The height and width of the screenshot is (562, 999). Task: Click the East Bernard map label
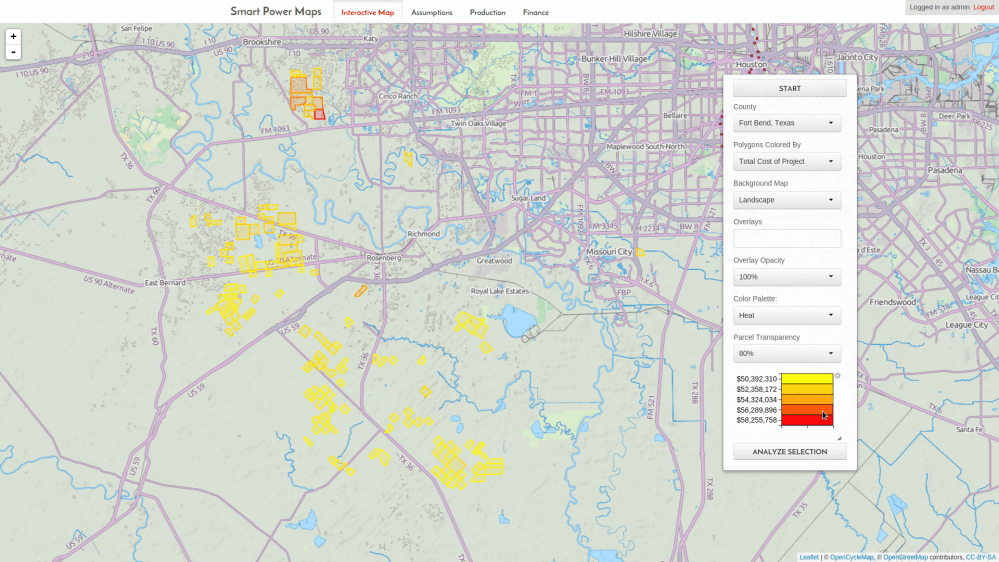[165, 282]
